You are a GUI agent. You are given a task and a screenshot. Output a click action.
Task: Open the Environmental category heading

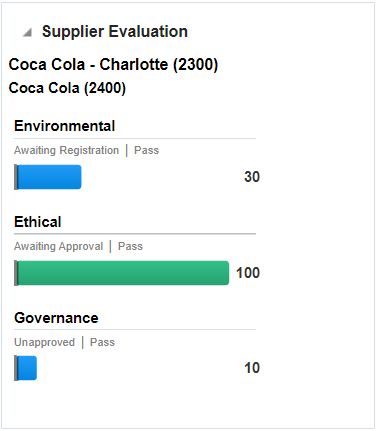point(64,126)
